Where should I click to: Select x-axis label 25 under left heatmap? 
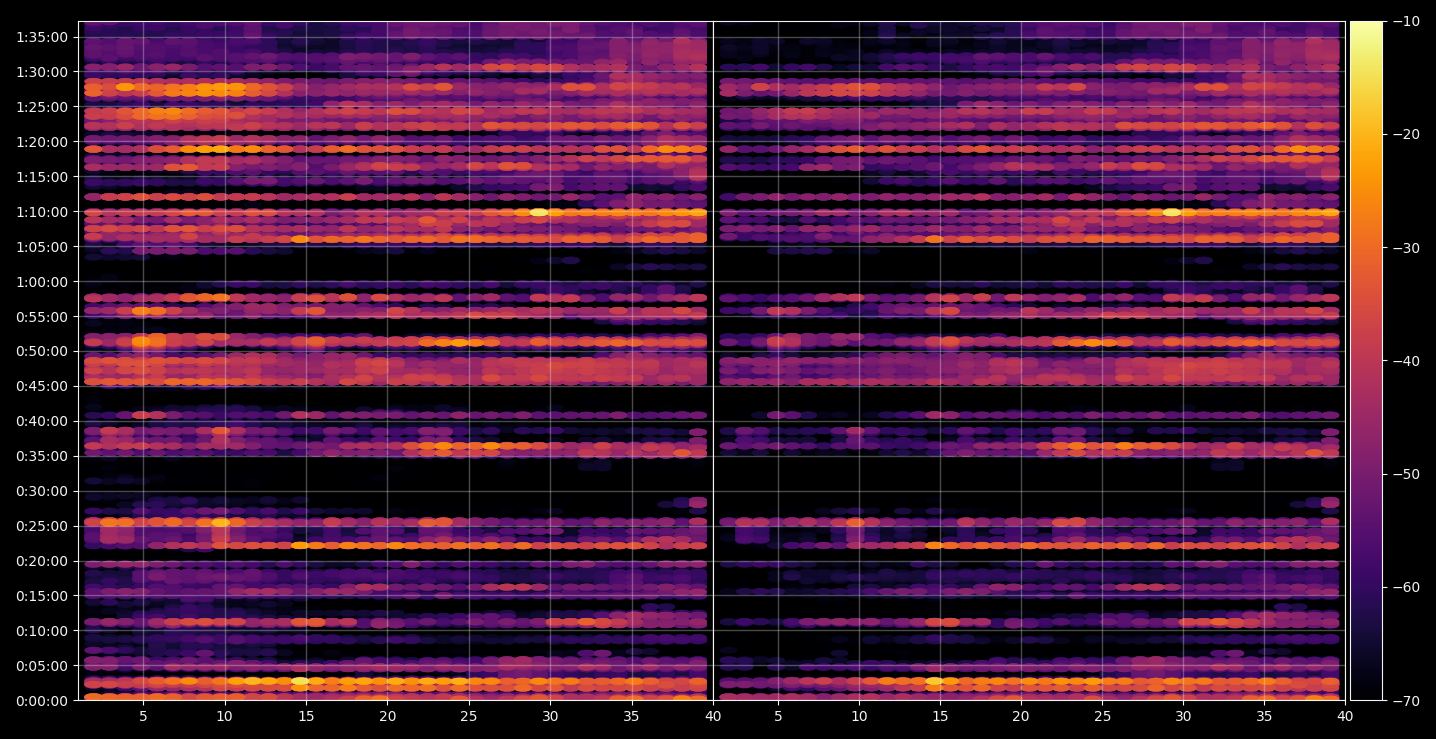point(469,717)
